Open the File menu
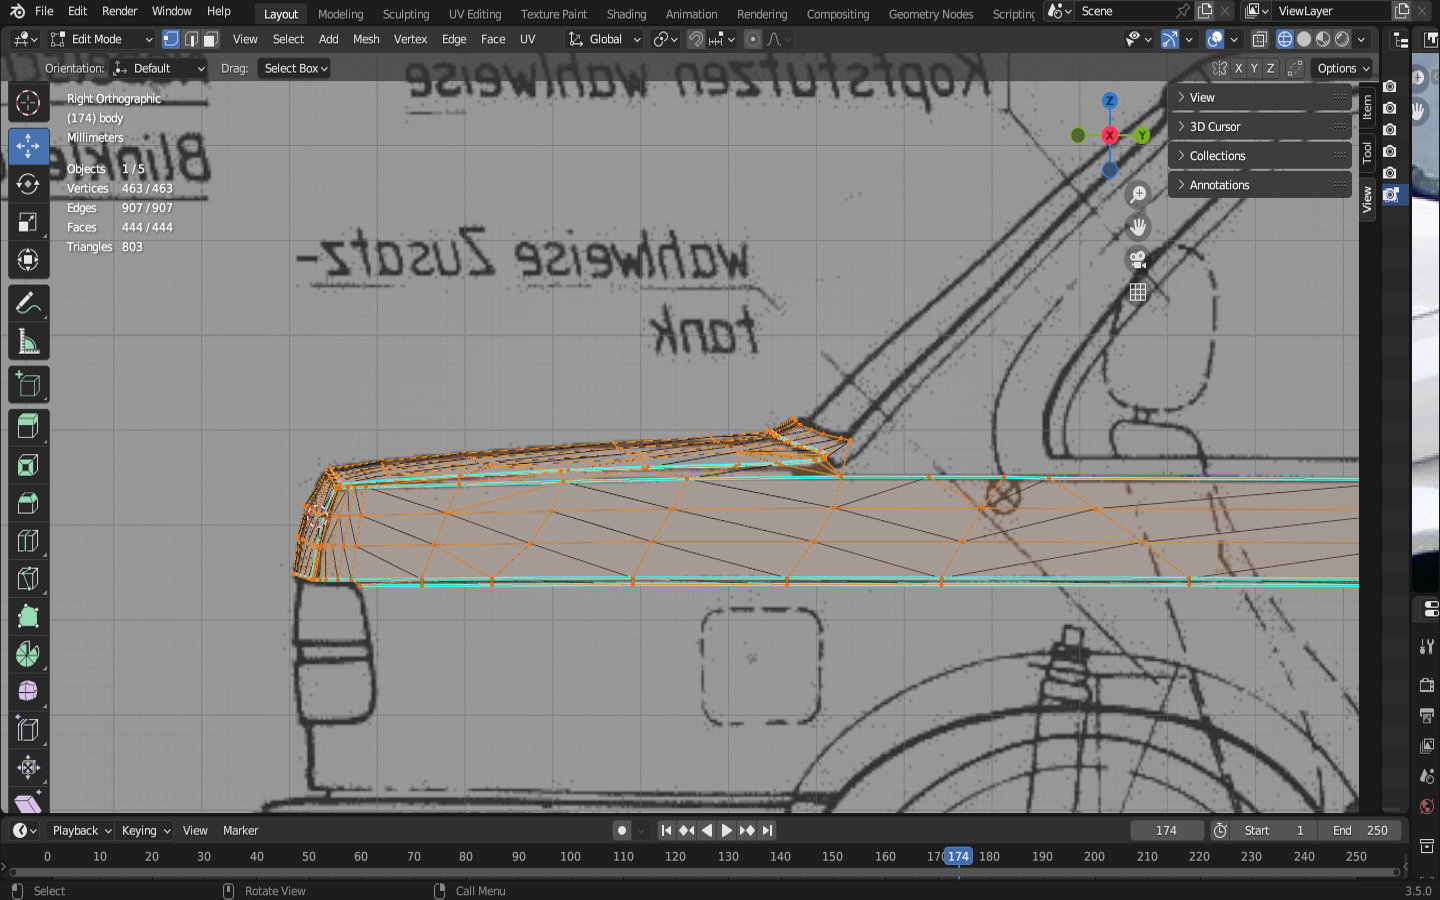Screen dimensions: 1440x900 44,11
